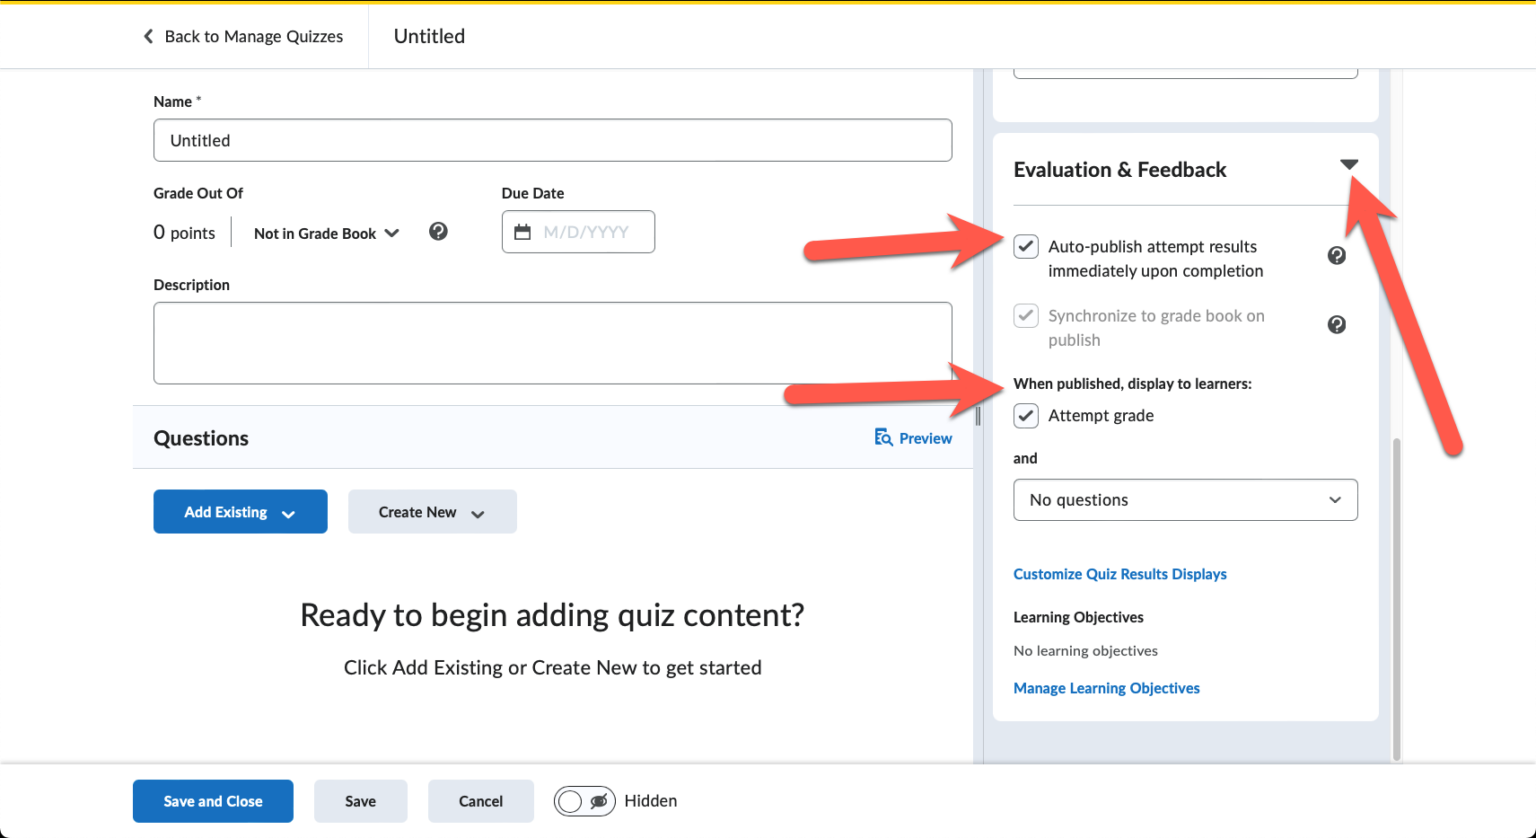Click the help icon beside Auto-publish attempt results
The width and height of the screenshot is (1536, 838).
1337,255
